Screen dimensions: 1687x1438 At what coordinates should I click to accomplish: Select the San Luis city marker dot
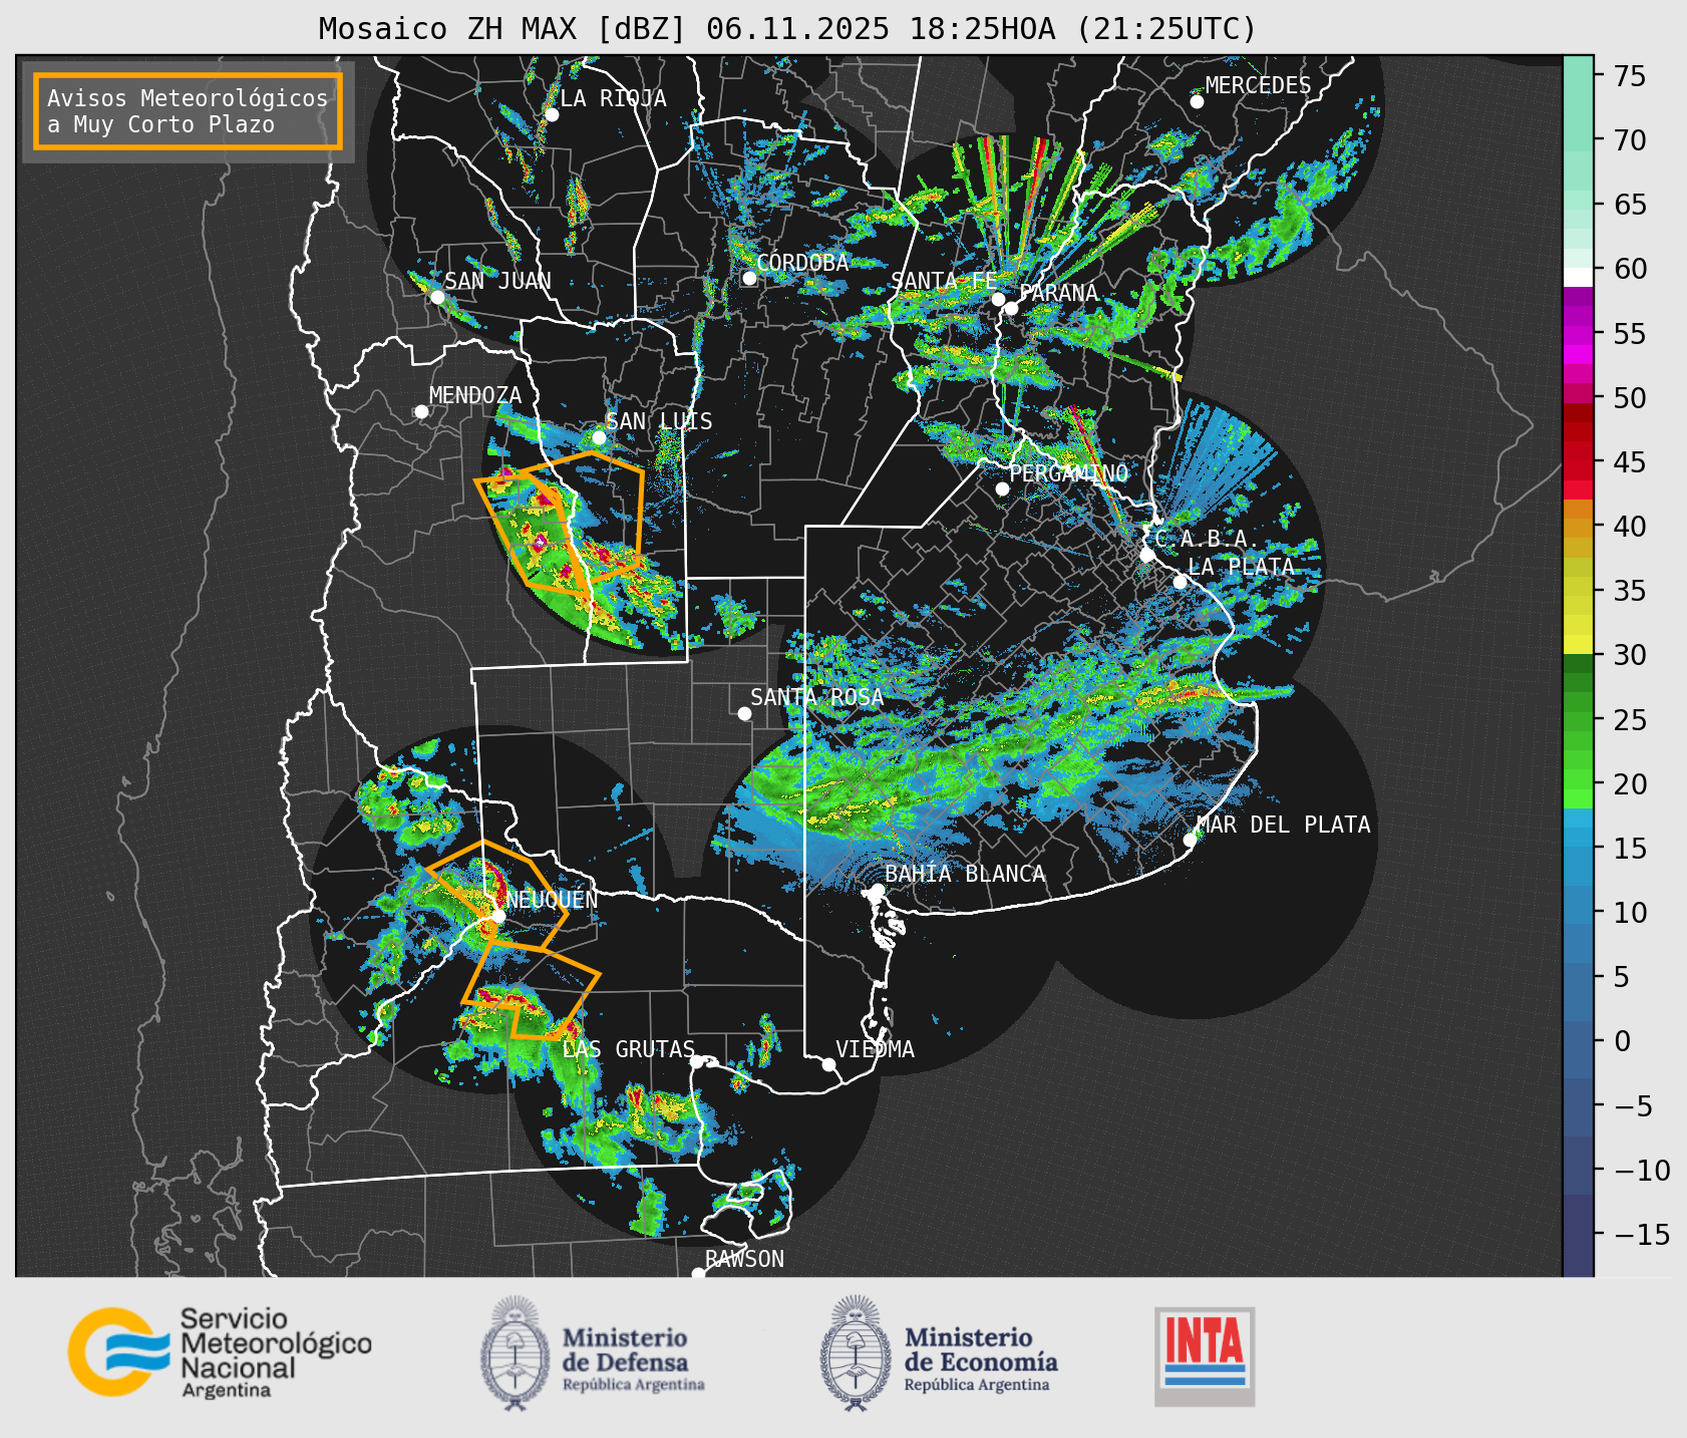(x=598, y=438)
